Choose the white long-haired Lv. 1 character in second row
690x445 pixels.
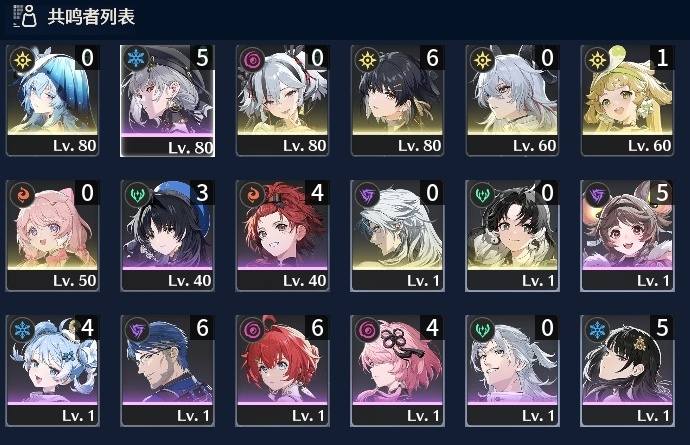tap(397, 235)
